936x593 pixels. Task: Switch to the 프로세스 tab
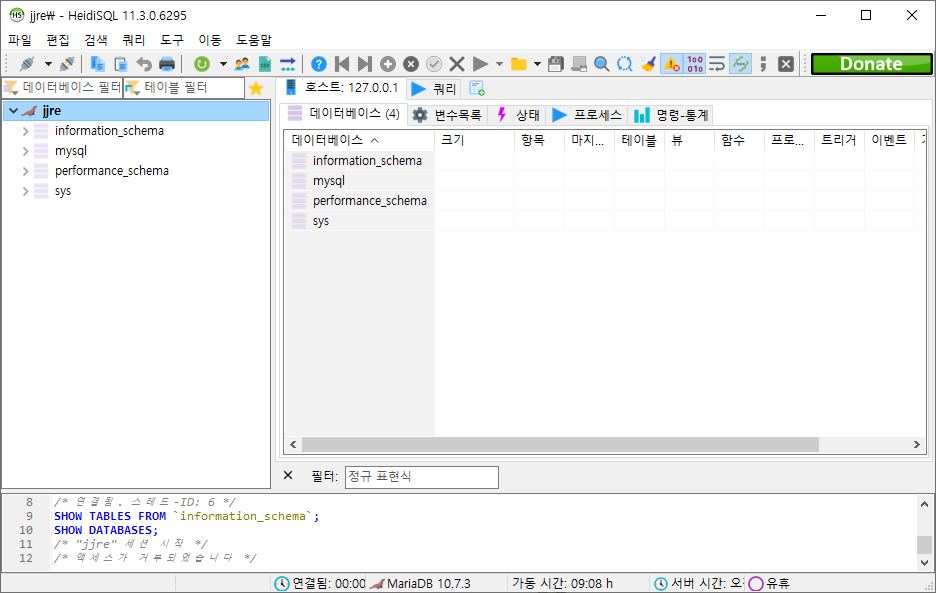pyautogui.click(x=587, y=115)
